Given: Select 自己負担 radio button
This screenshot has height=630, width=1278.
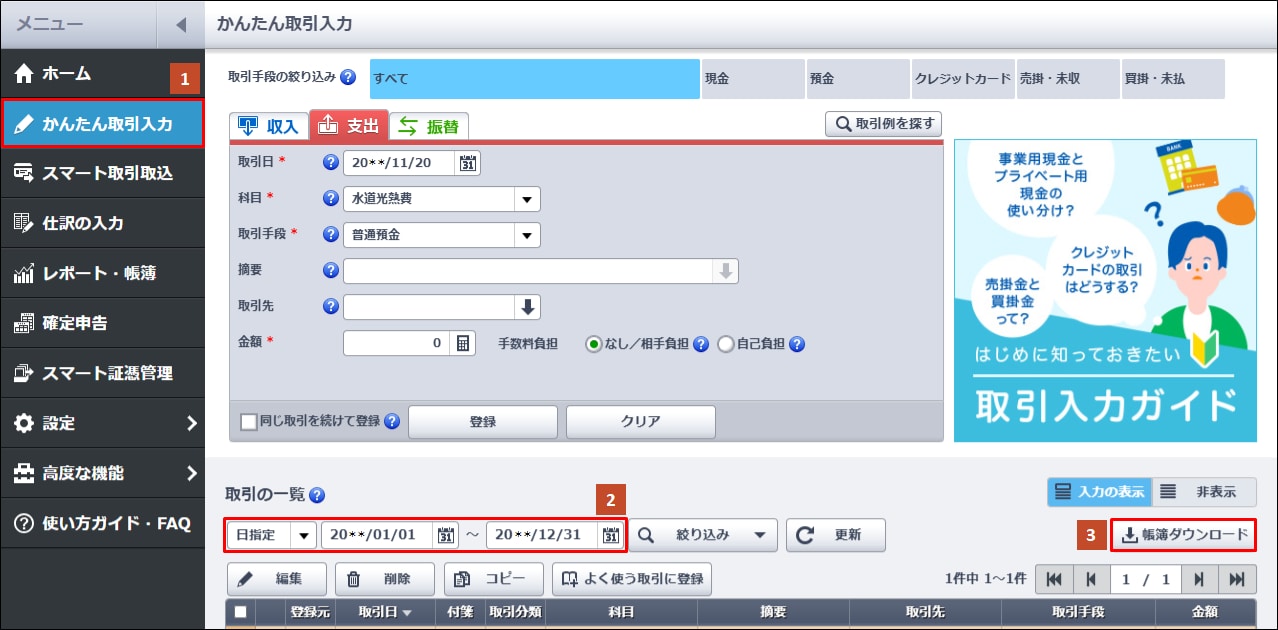Looking at the screenshot, I should point(725,344).
